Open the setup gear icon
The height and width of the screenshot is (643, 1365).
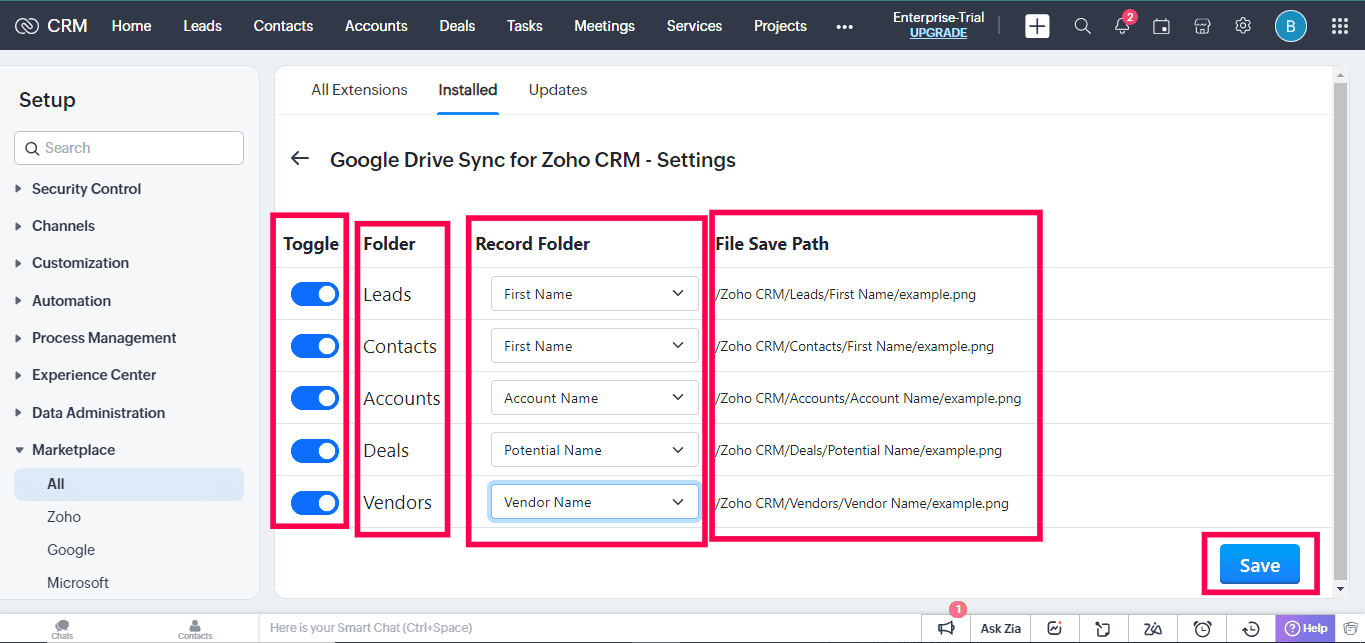1243,26
